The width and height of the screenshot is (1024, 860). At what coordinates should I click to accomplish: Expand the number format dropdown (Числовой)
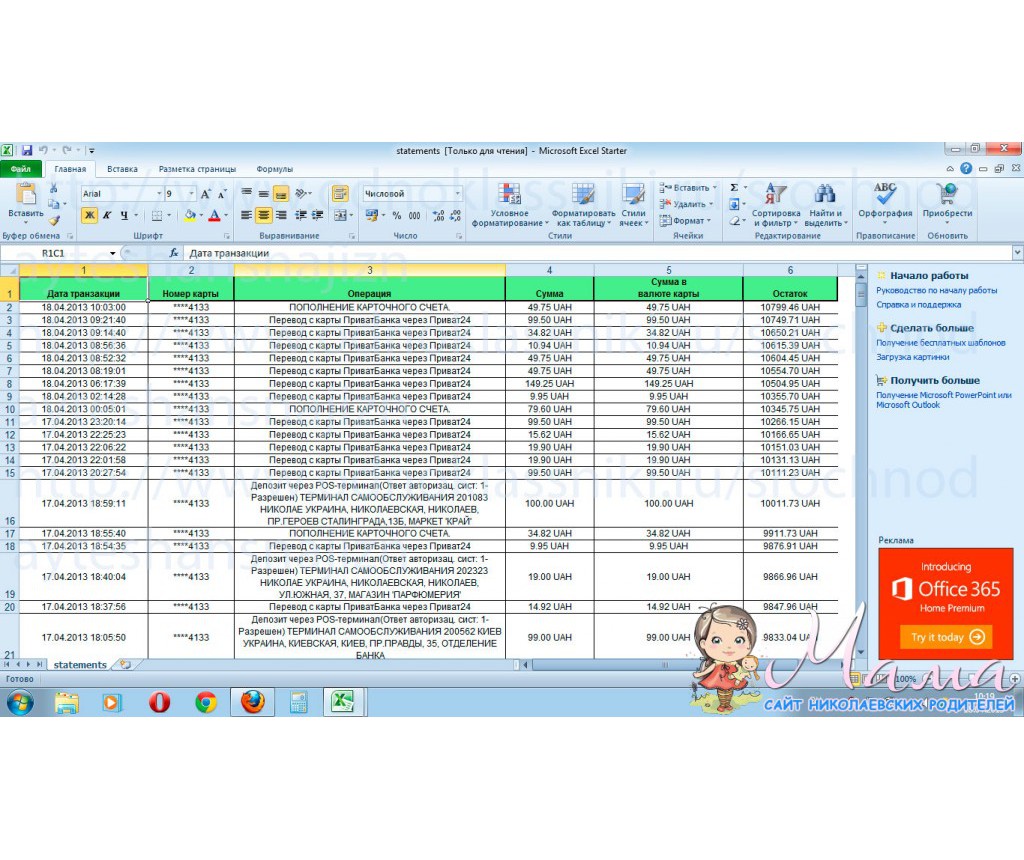pyautogui.click(x=458, y=193)
